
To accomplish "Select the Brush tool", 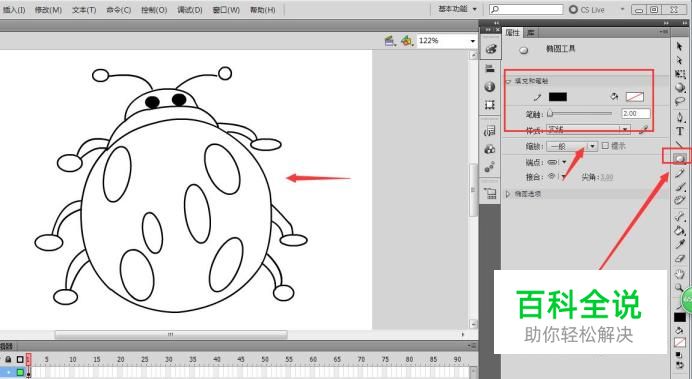I will 680,187.
